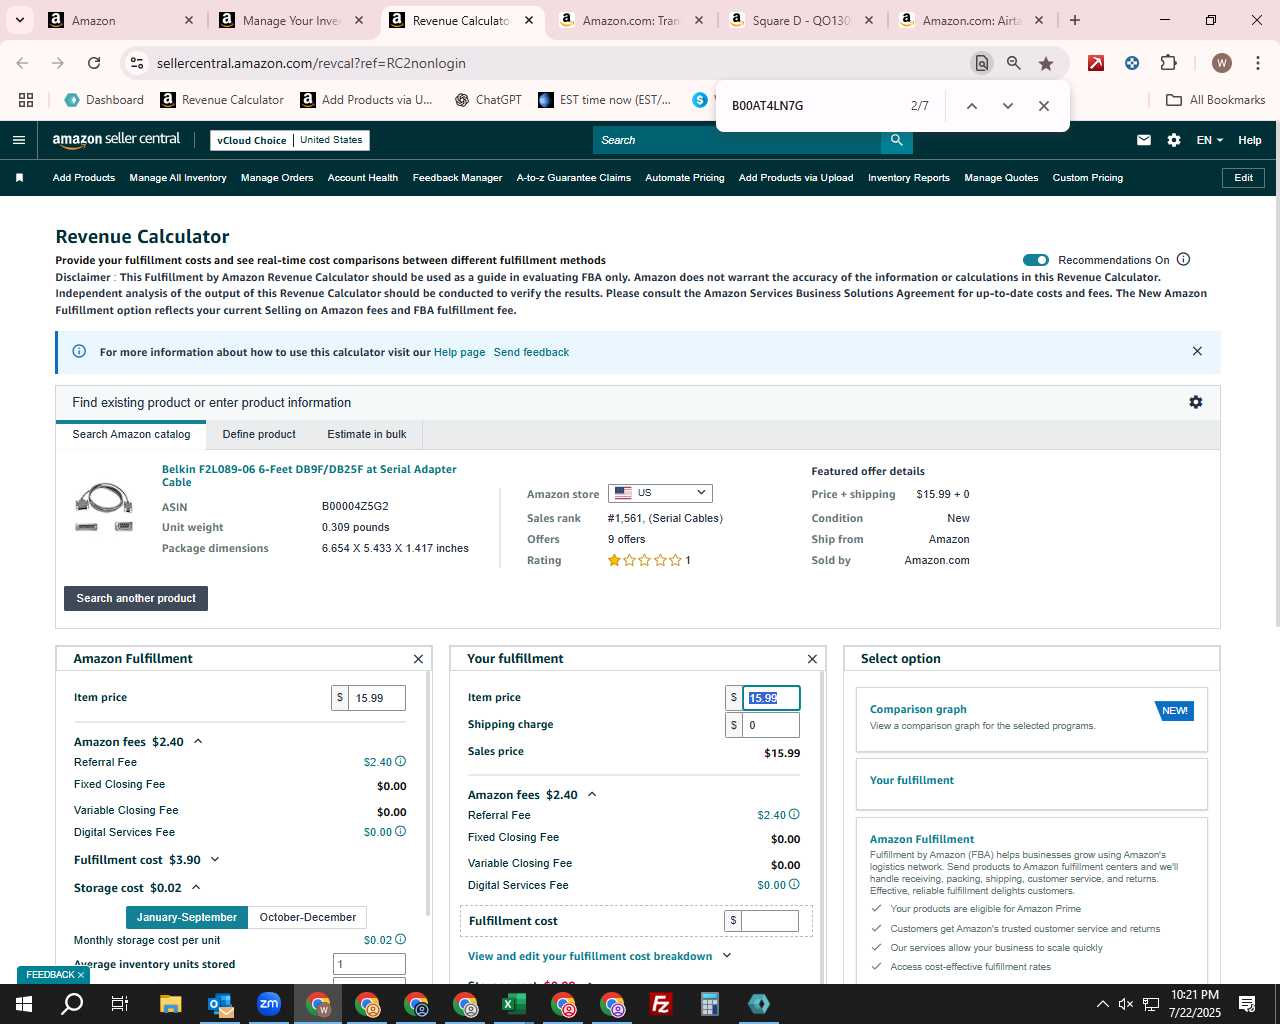Screen dimensions: 1280x1024
Task: Dismiss the Help page info banner
Action: 1197,351
